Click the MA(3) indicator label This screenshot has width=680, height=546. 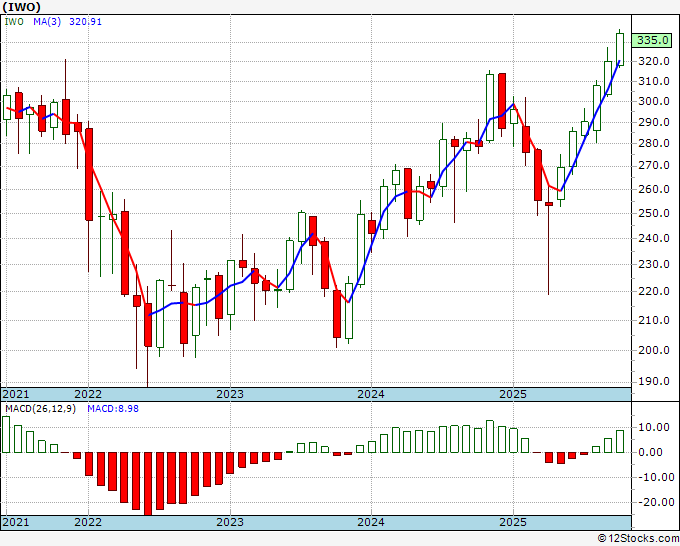click(x=47, y=22)
